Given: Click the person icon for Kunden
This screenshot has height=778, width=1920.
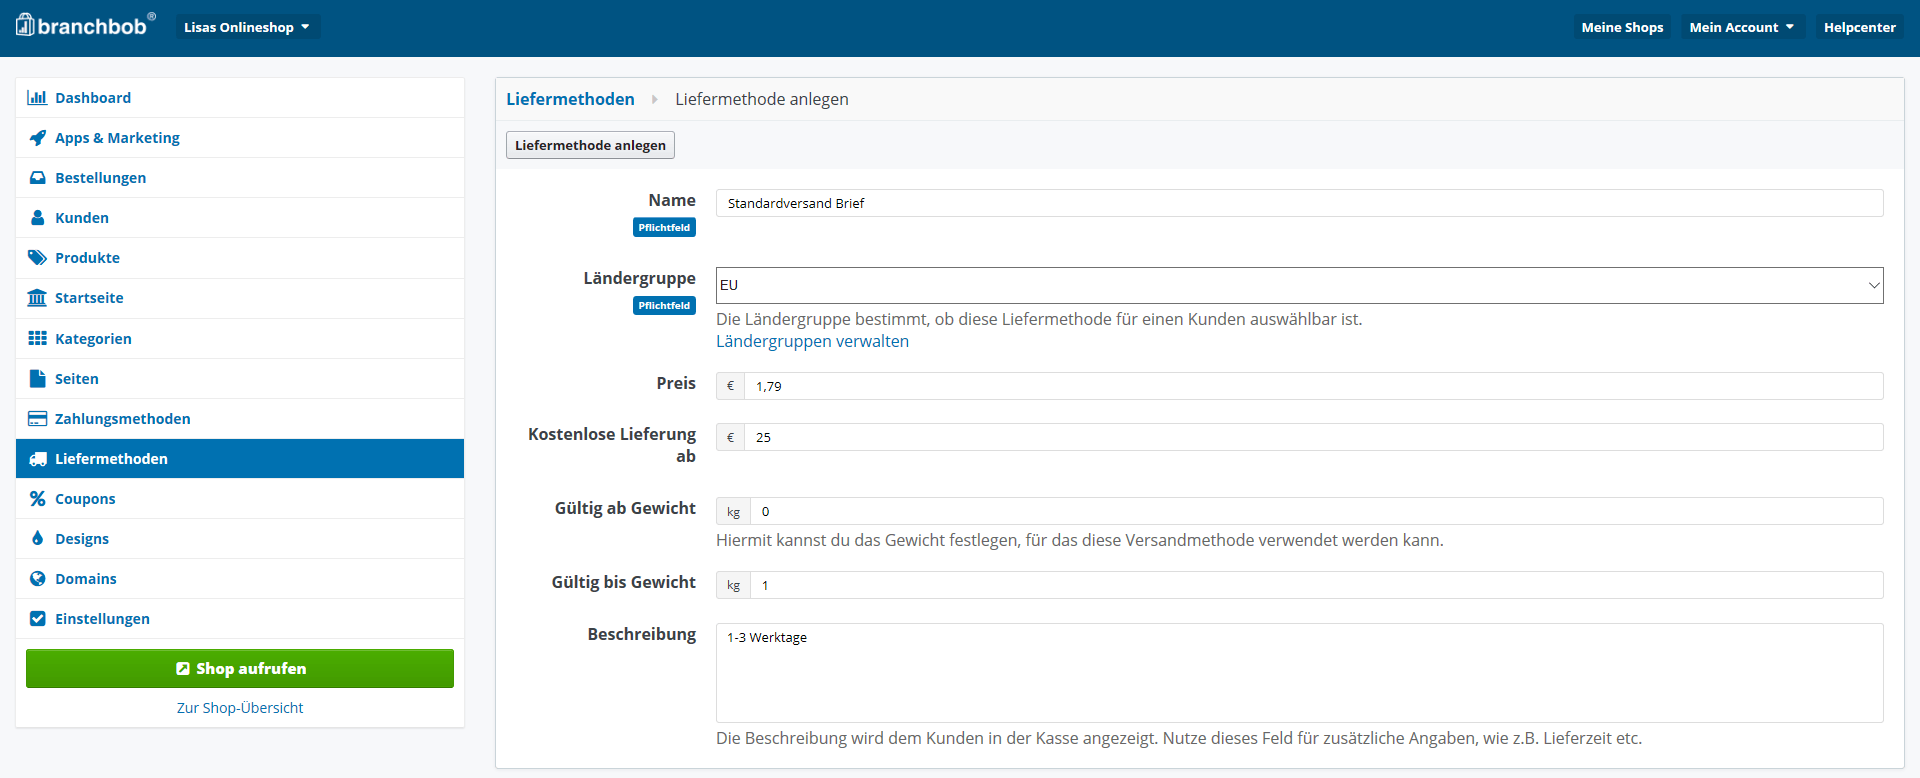Looking at the screenshot, I should tap(37, 218).
